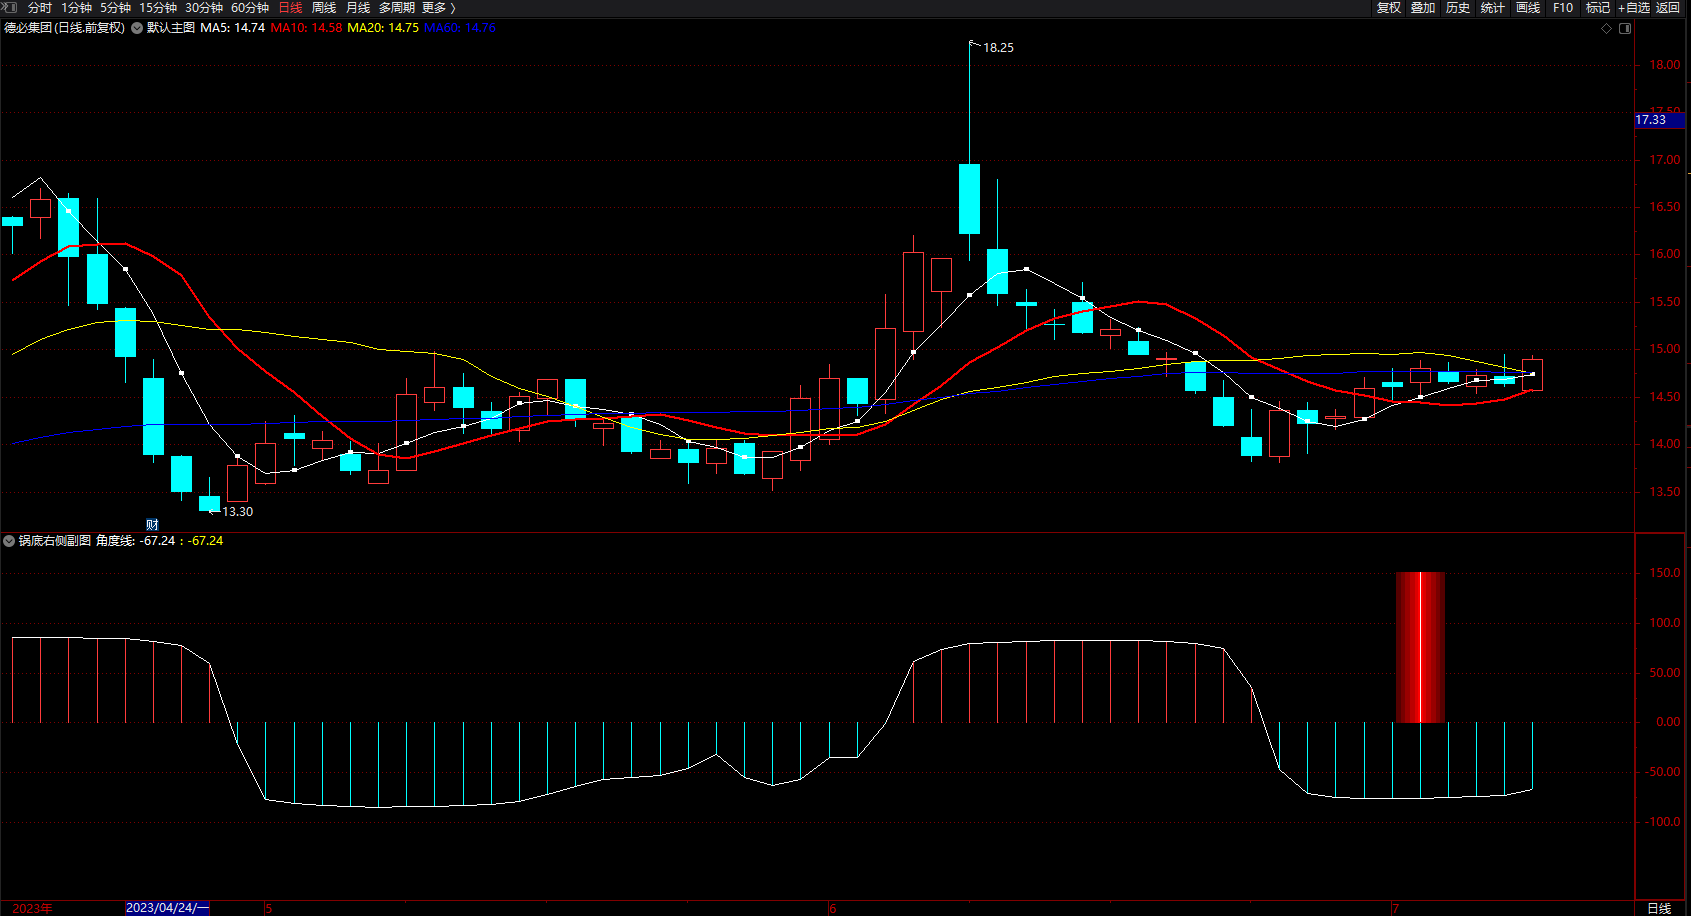
Task: Expand the 更多 timeframes menu
Action: 438,8
